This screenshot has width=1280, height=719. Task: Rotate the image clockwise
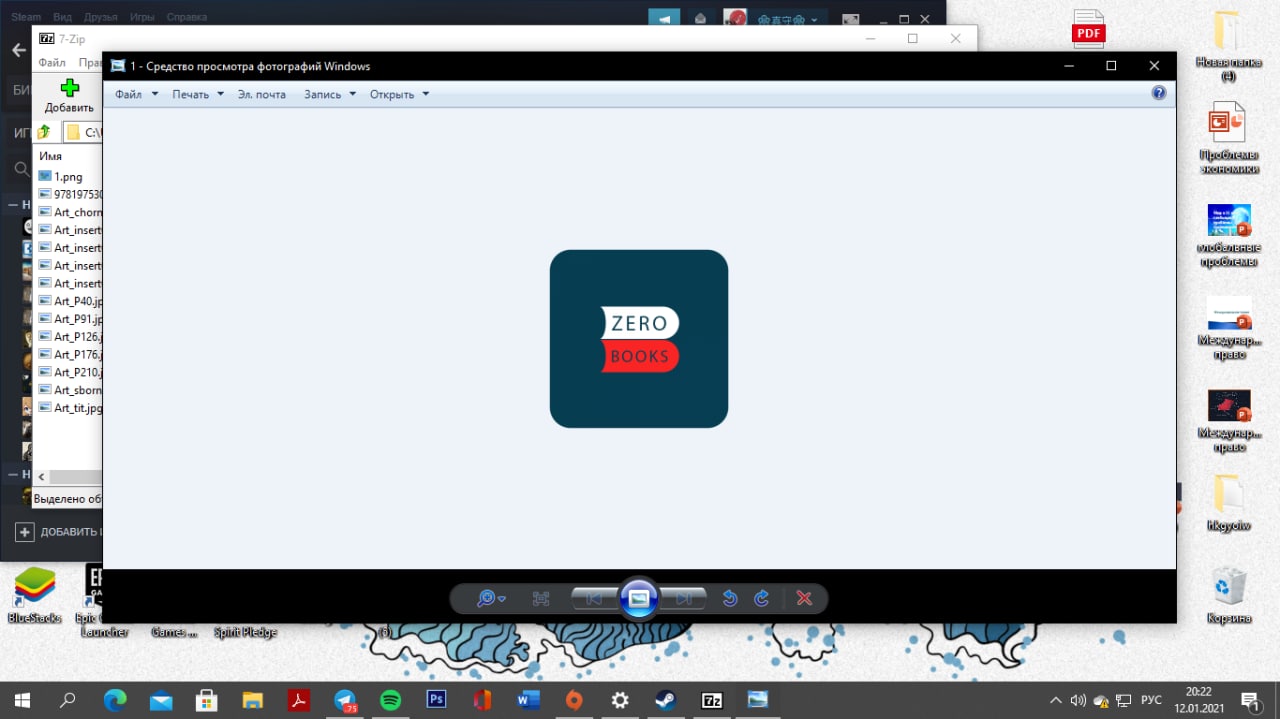click(x=761, y=599)
